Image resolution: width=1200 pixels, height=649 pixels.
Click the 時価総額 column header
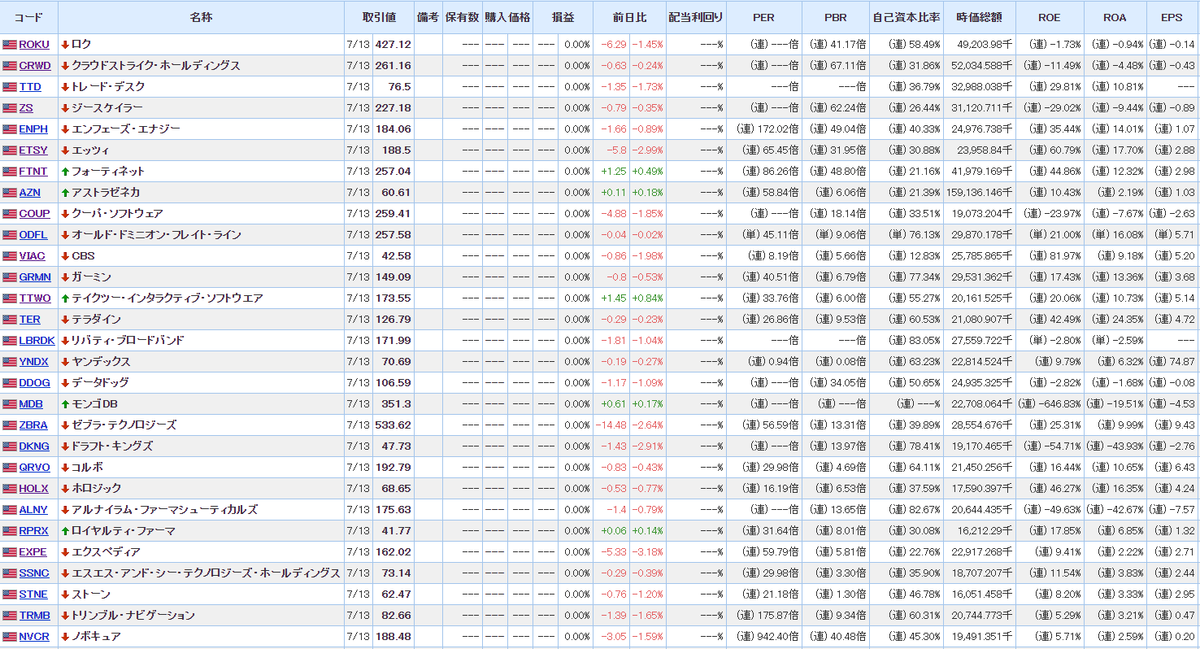pyautogui.click(x=979, y=17)
